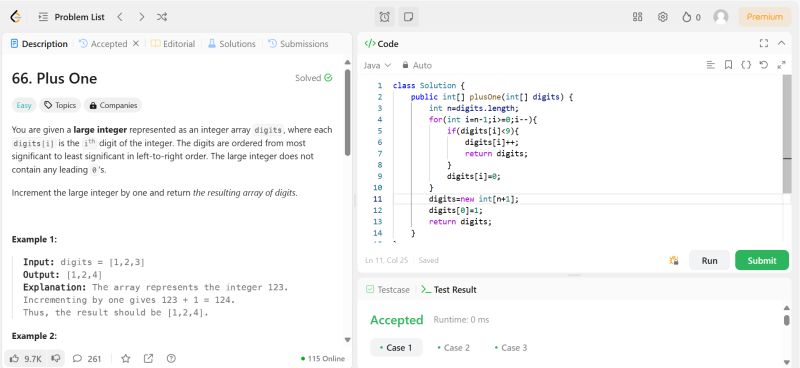Click the LeetCode logo icon

pos(16,17)
